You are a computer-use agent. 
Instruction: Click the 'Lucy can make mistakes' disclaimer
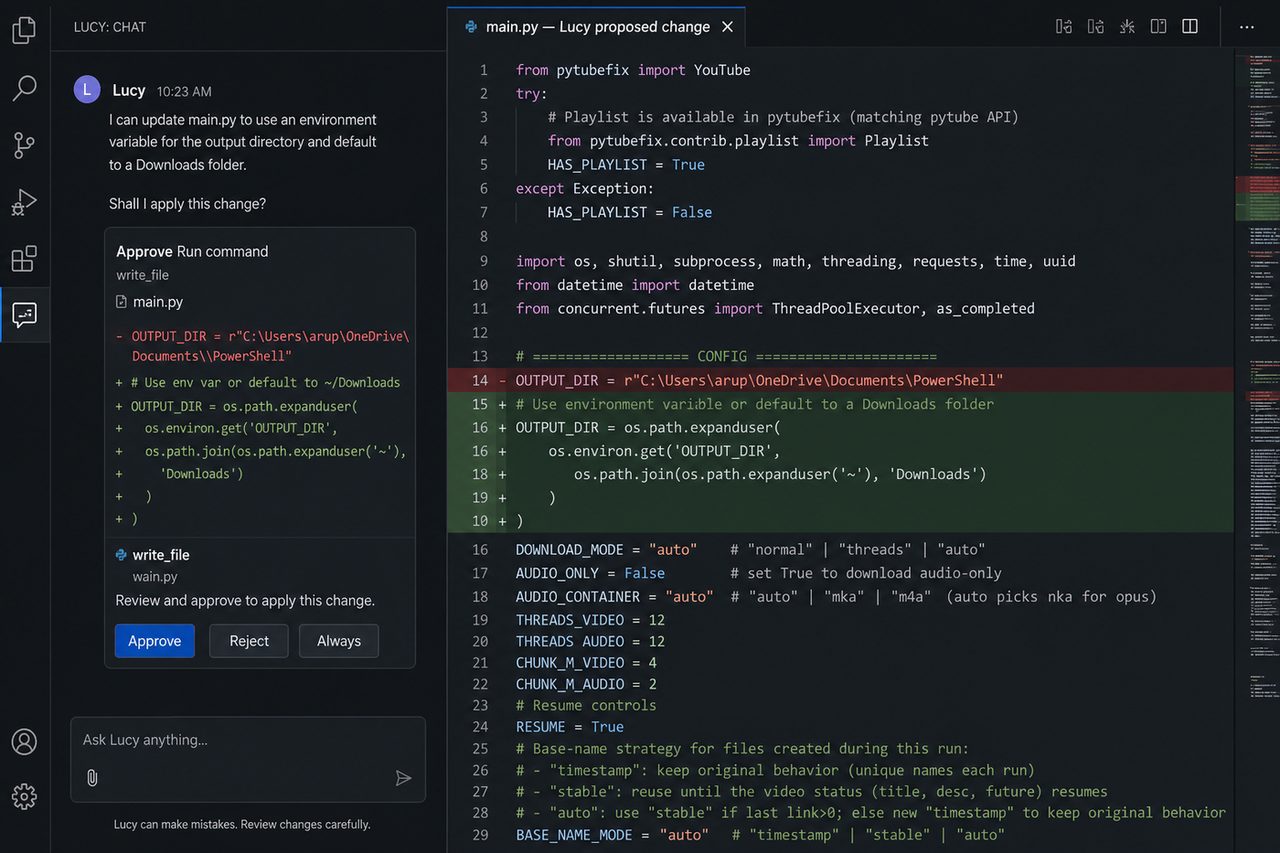(x=242, y=825)
